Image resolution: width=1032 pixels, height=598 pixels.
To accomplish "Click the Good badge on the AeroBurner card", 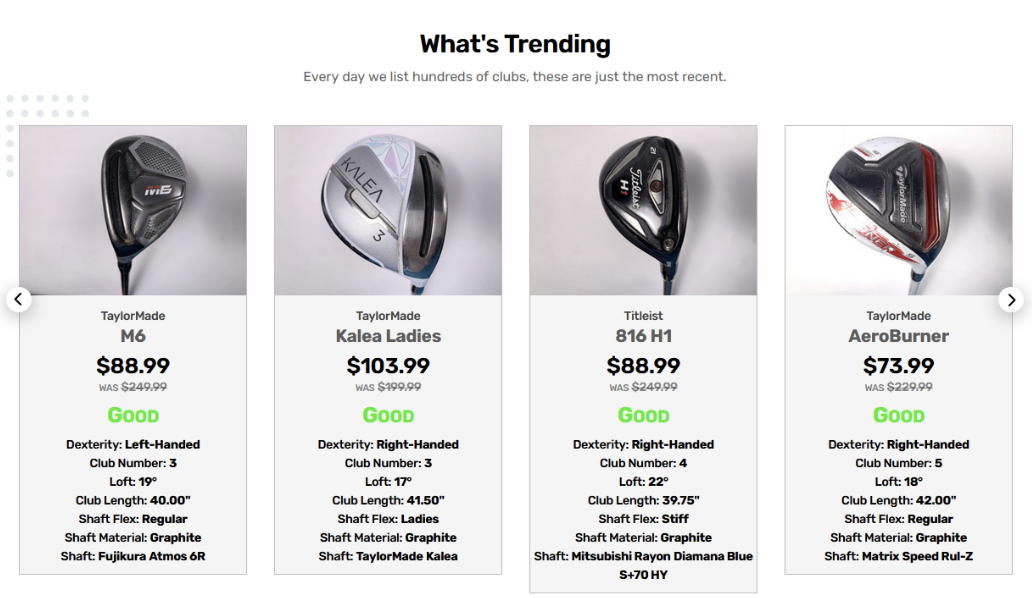I will tap(898, 415).
